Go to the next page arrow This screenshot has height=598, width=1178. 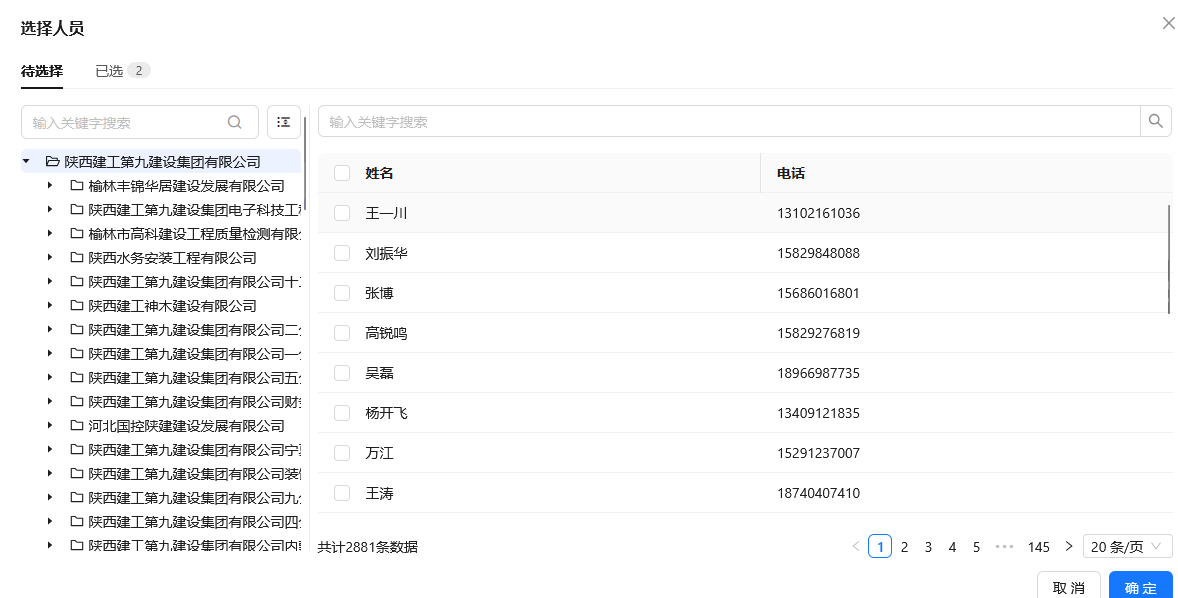tap(1069, 546)
